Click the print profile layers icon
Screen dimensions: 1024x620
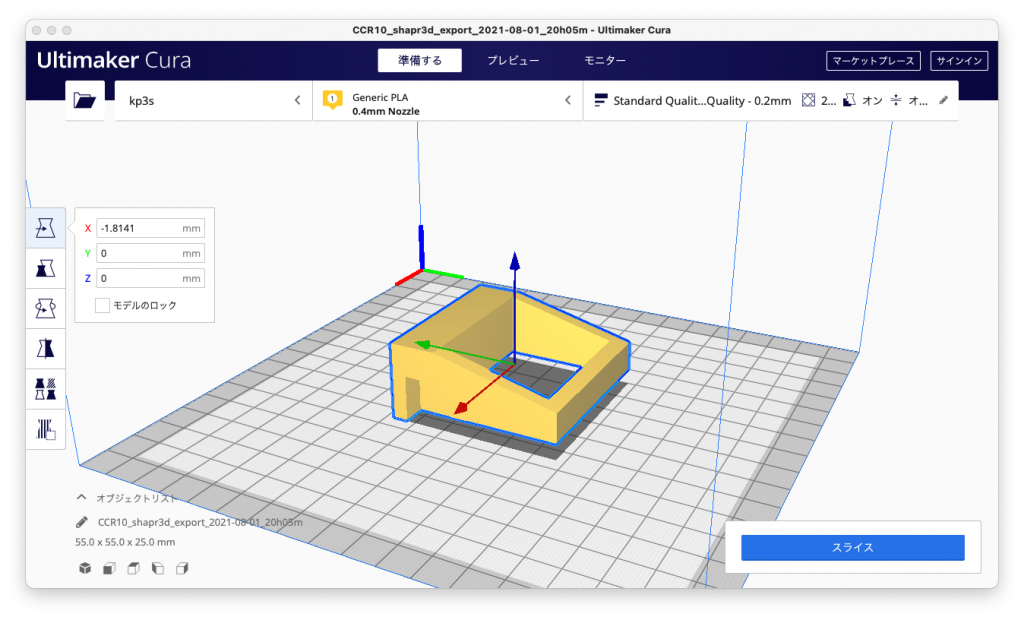[x=601, y=100]
